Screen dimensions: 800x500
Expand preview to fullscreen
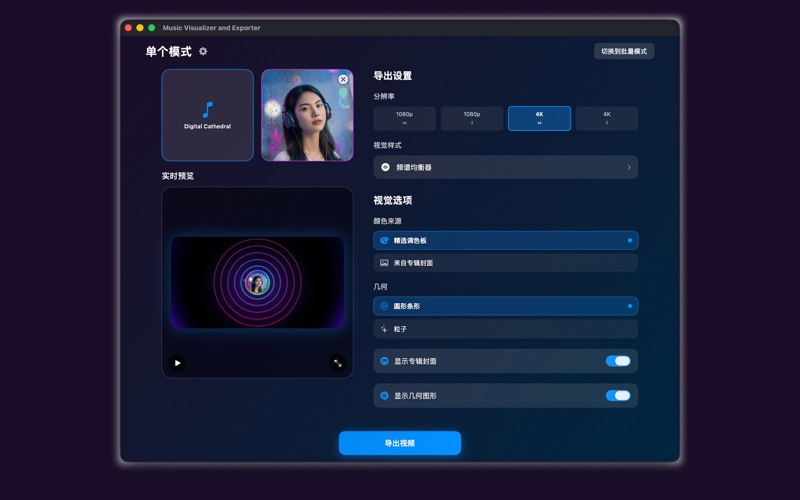point(338,363)
